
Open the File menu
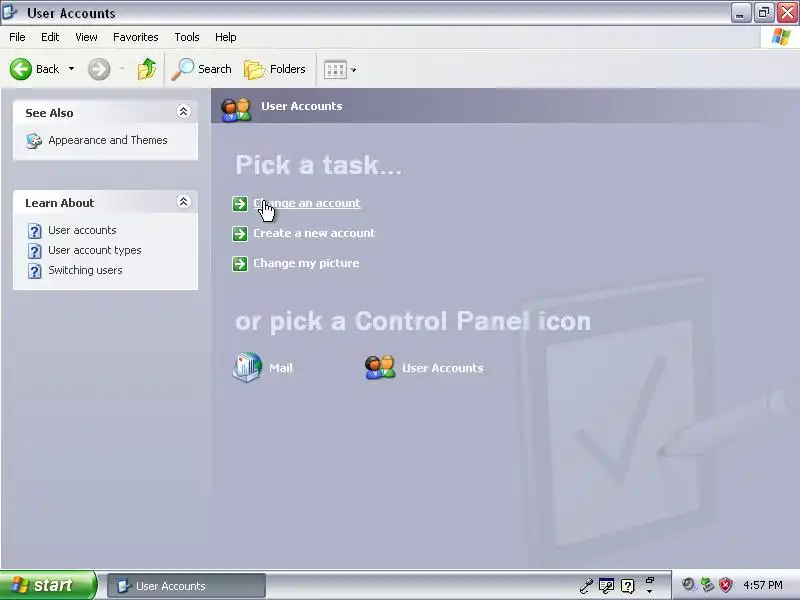tap(17, 37)
